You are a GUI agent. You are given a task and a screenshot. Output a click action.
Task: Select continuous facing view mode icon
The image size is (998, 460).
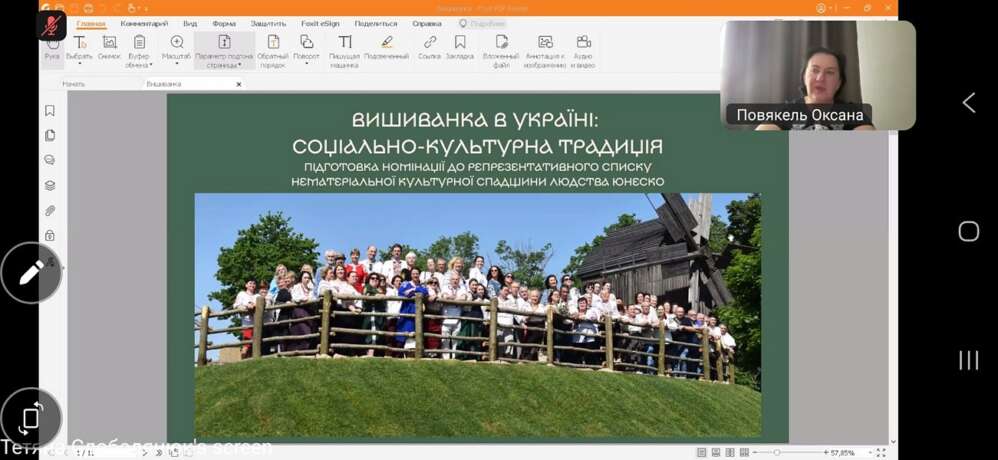point(744,452)
